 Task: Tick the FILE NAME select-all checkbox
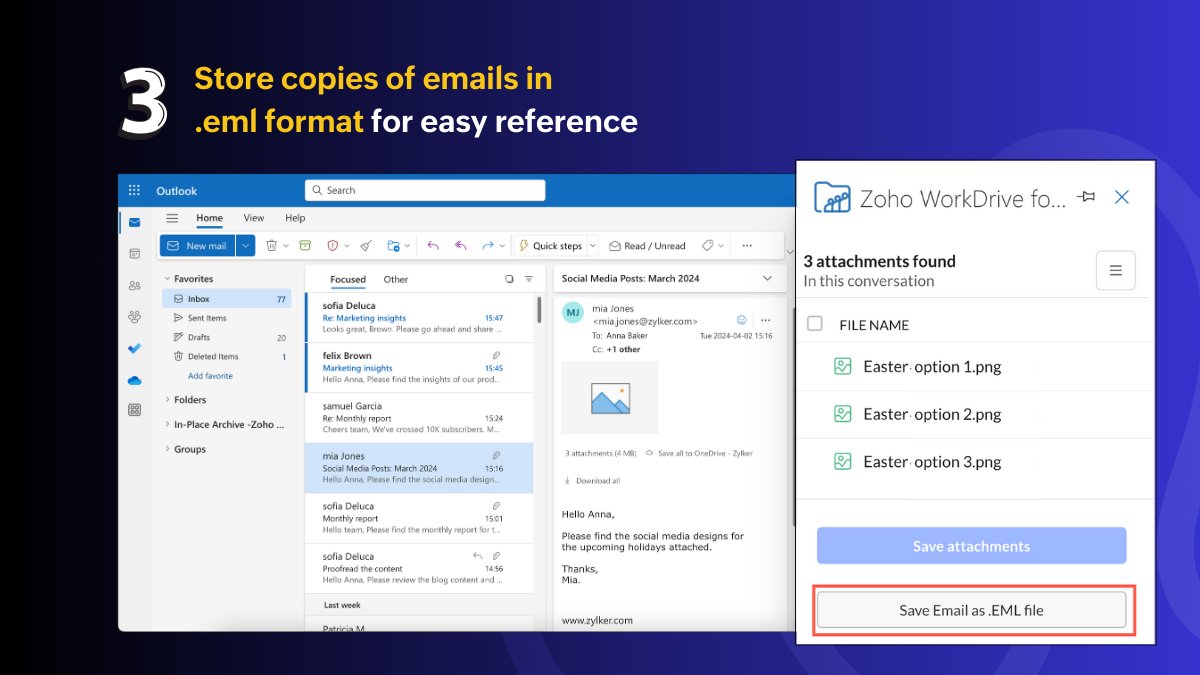click(815, 323)
